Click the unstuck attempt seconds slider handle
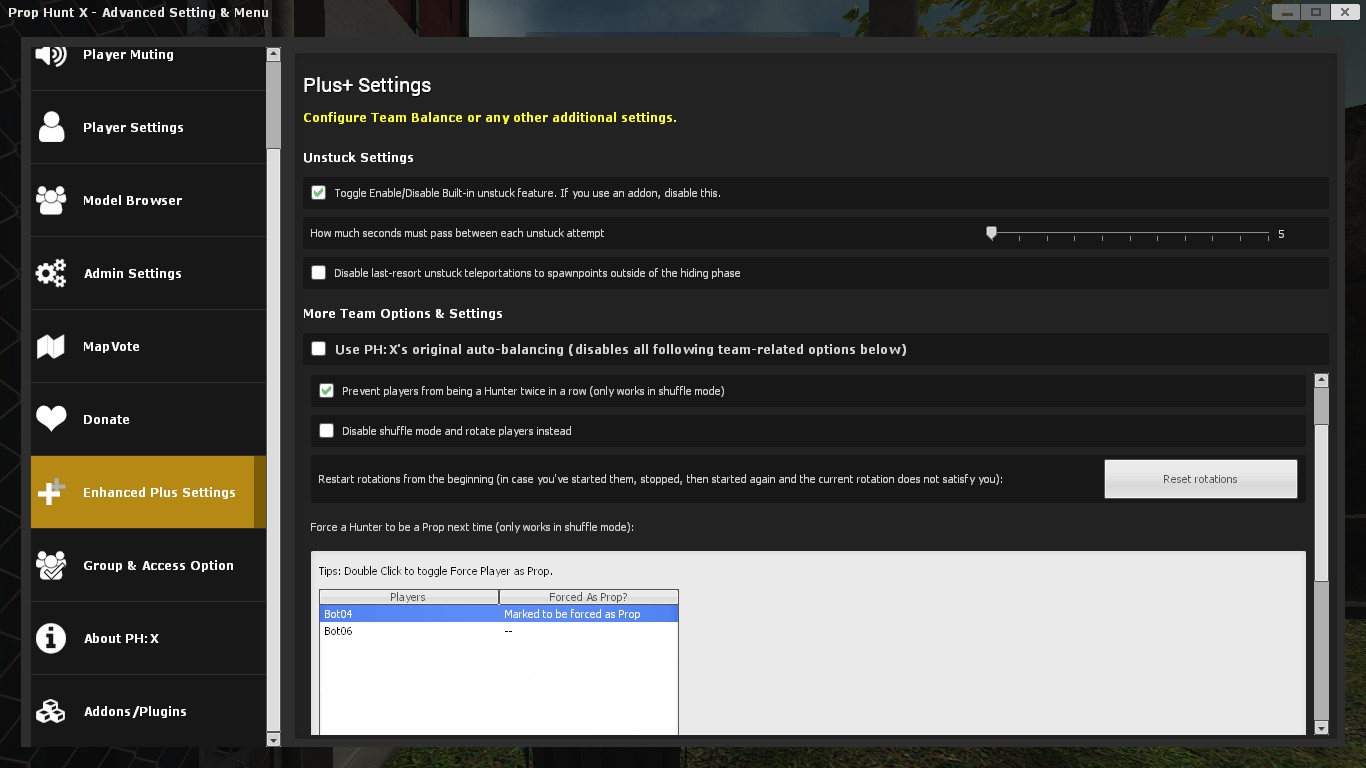This screenshot has height=768, width=1366. pos(991,233)
